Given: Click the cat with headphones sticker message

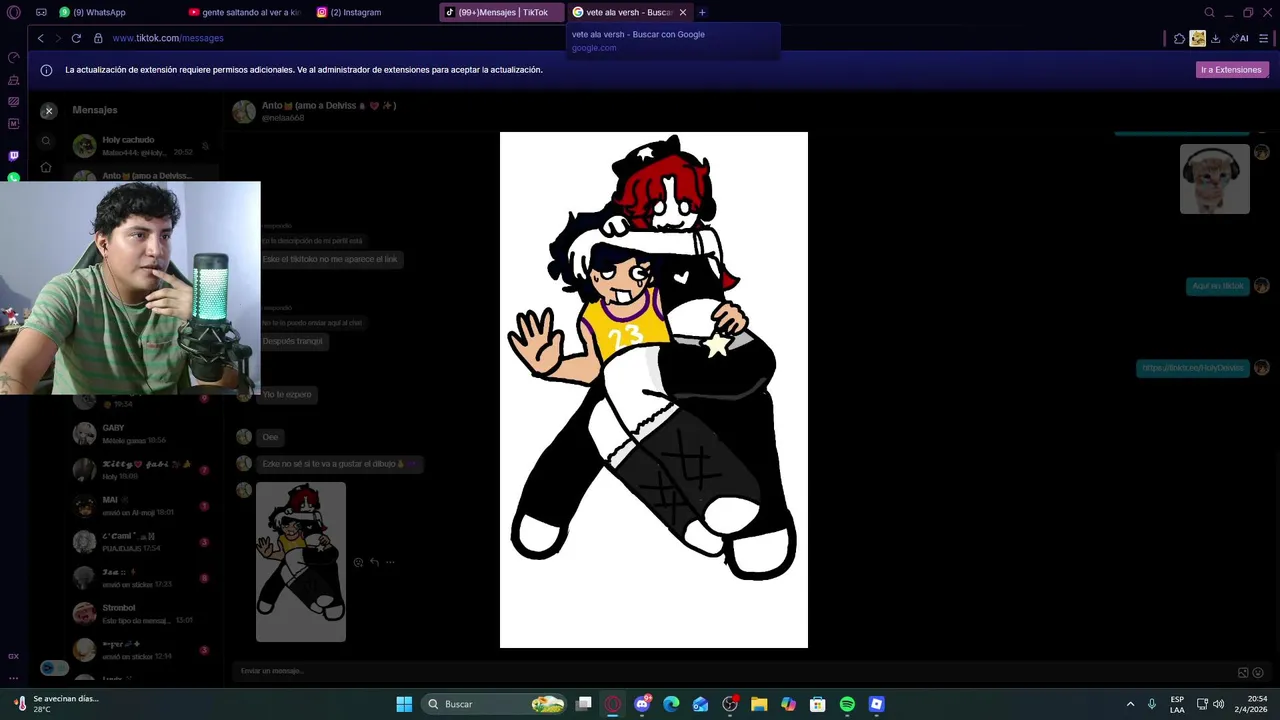Looking at the screenshot, I should click(x=1215, y=179).
